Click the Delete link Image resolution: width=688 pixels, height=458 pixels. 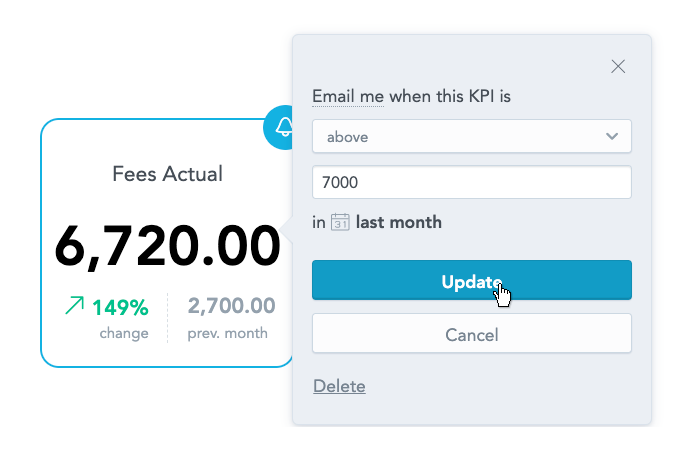point(339,386)
